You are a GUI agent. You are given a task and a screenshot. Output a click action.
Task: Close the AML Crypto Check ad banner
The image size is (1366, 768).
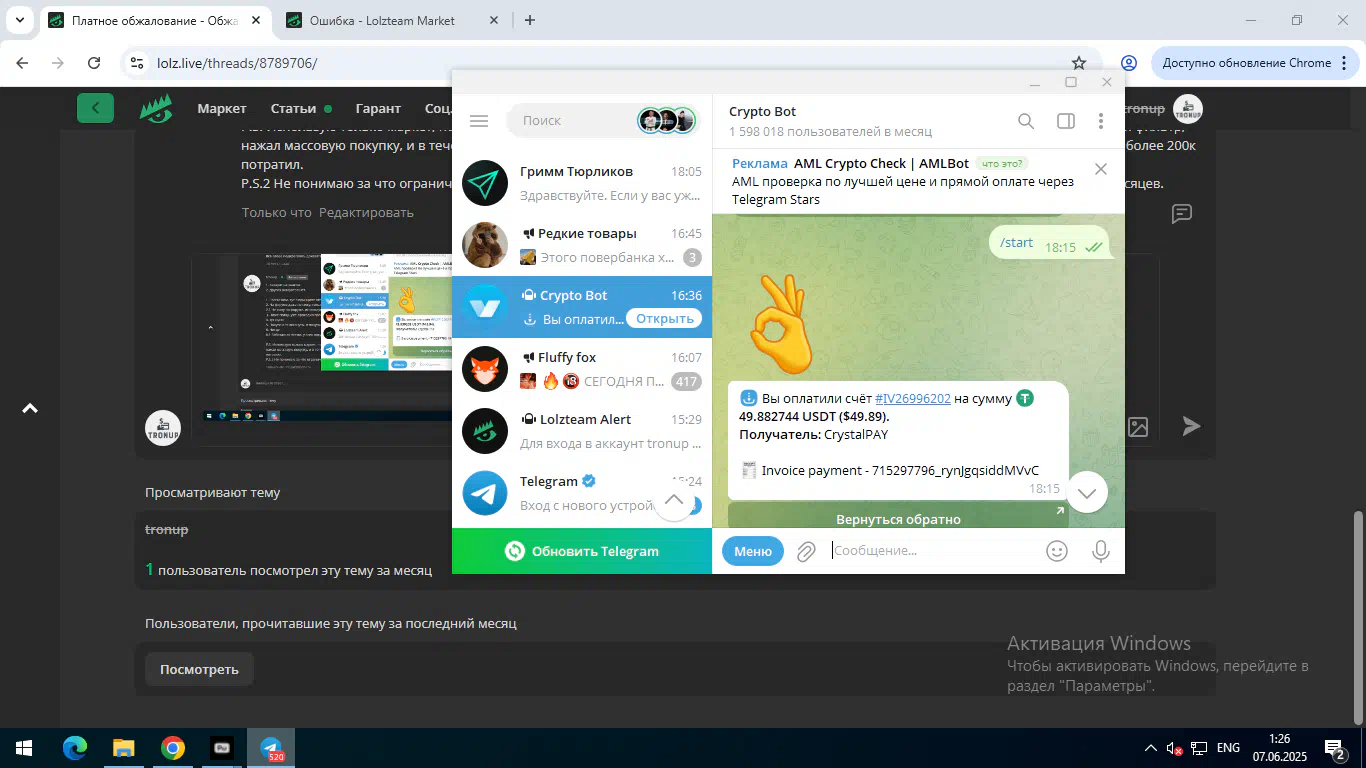point(1101,169)
